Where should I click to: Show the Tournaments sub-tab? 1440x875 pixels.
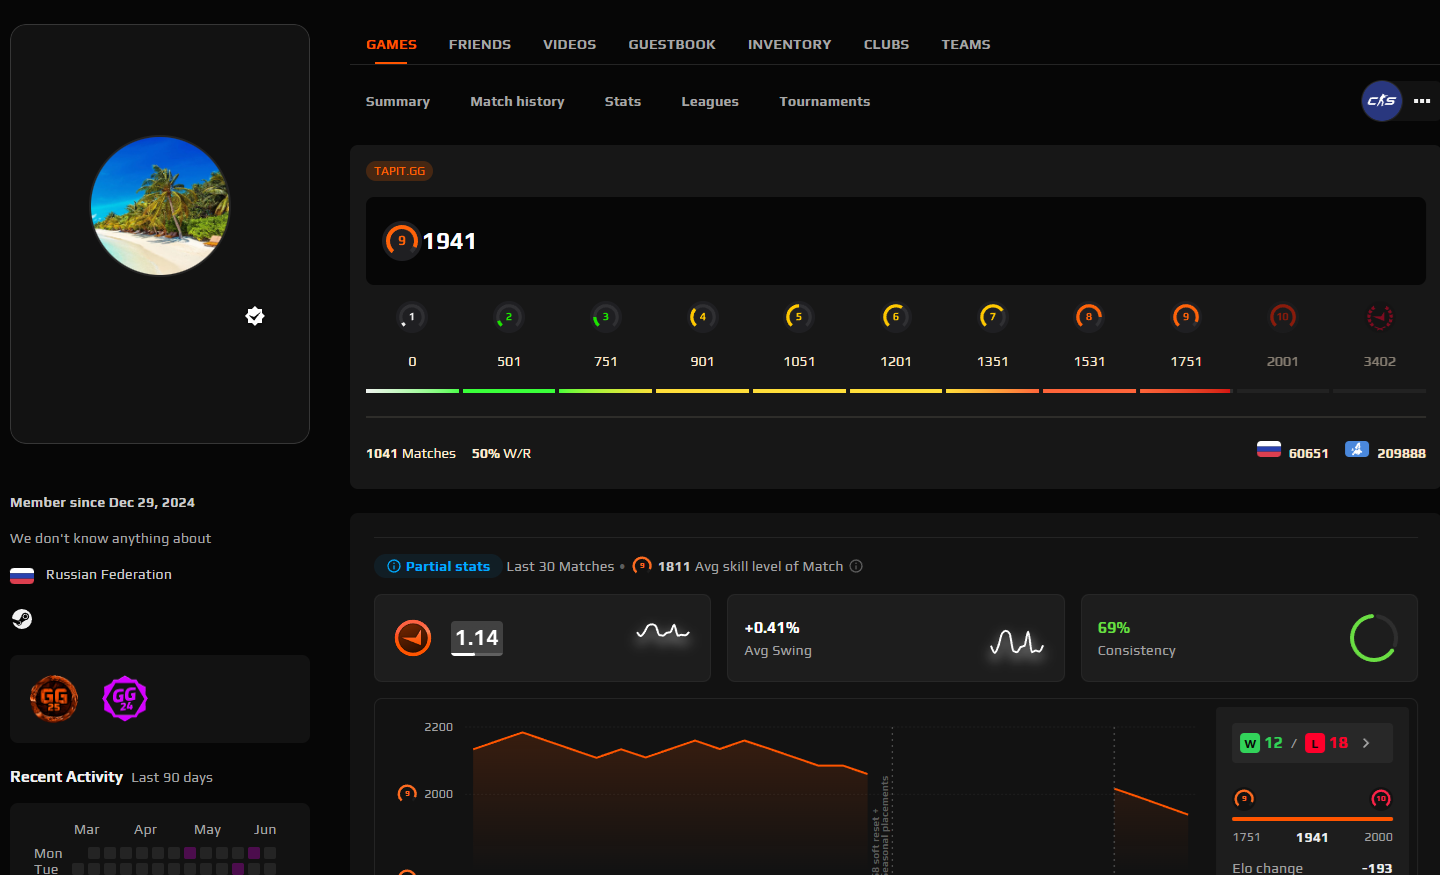(824, 101)
